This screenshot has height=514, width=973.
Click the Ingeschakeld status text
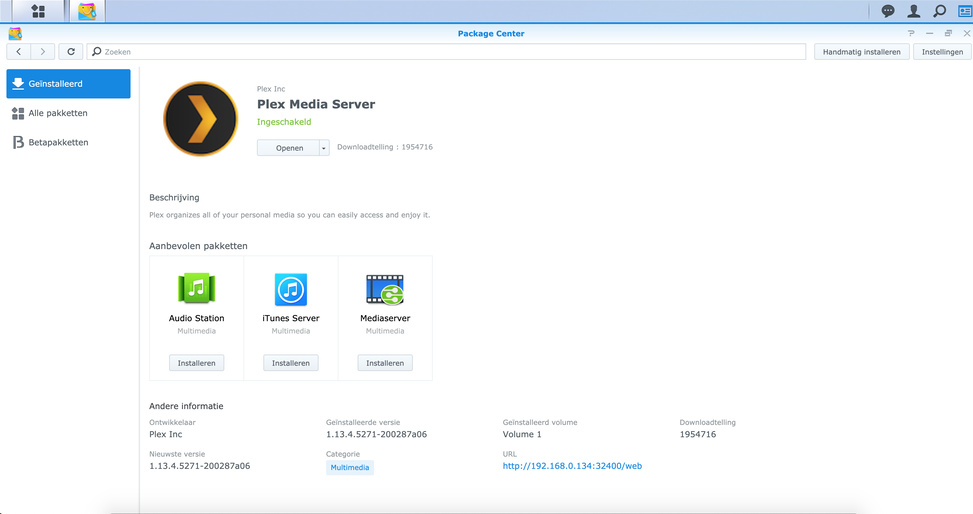click(284, 122)
